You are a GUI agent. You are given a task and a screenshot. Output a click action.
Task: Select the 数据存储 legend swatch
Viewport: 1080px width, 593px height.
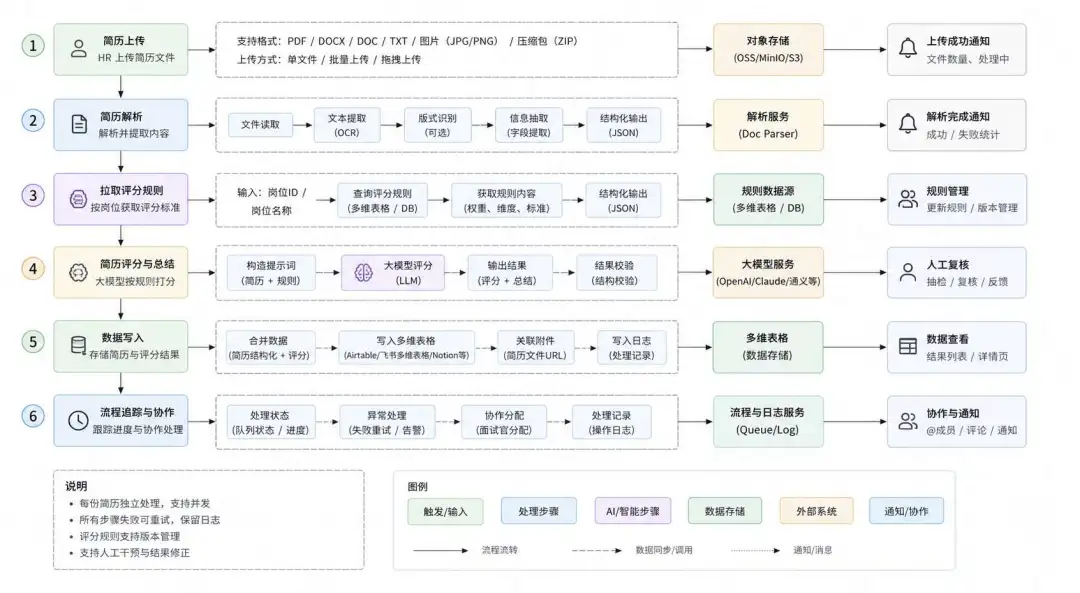[725, 511]
